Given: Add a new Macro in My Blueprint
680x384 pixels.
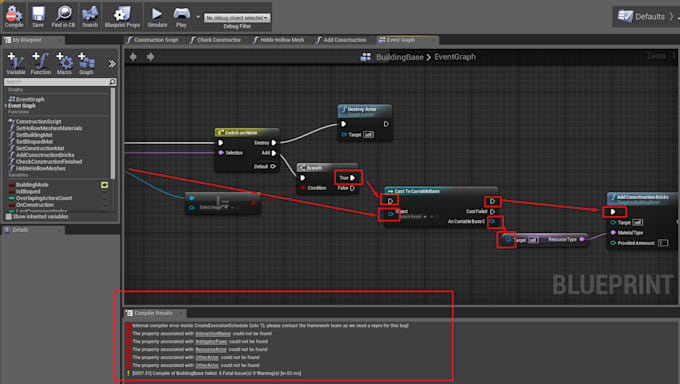Looking at the screenshot, I should coord(64,63).
